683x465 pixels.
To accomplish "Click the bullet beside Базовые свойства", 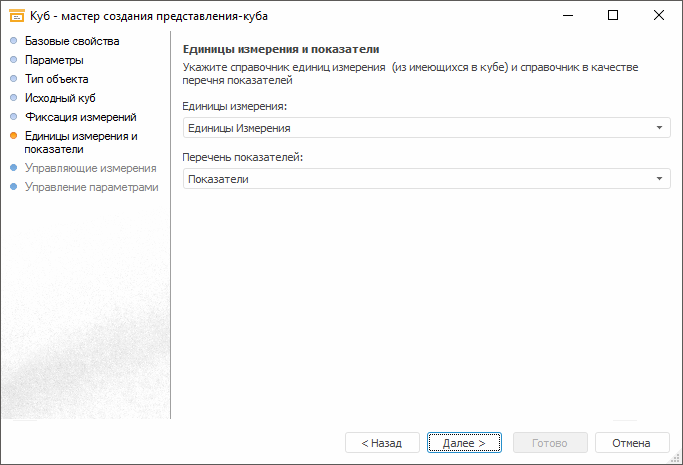I will [x=13, y=41].
